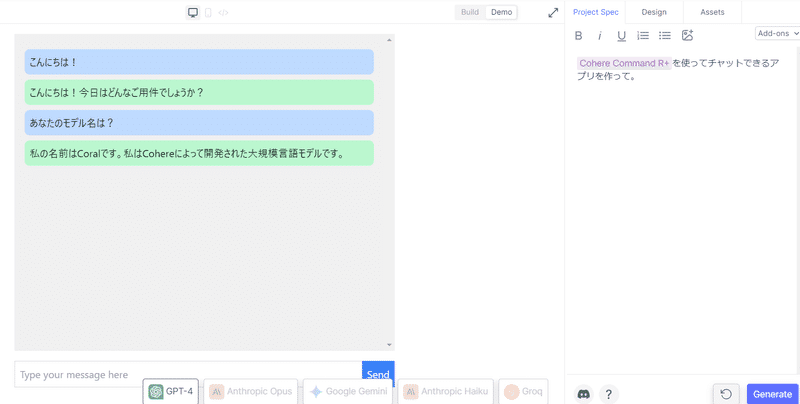The width and height of the screenshot is (800, 404).
Task: Toggle italic formatting in the spec editor
Action: coord(600,35)
